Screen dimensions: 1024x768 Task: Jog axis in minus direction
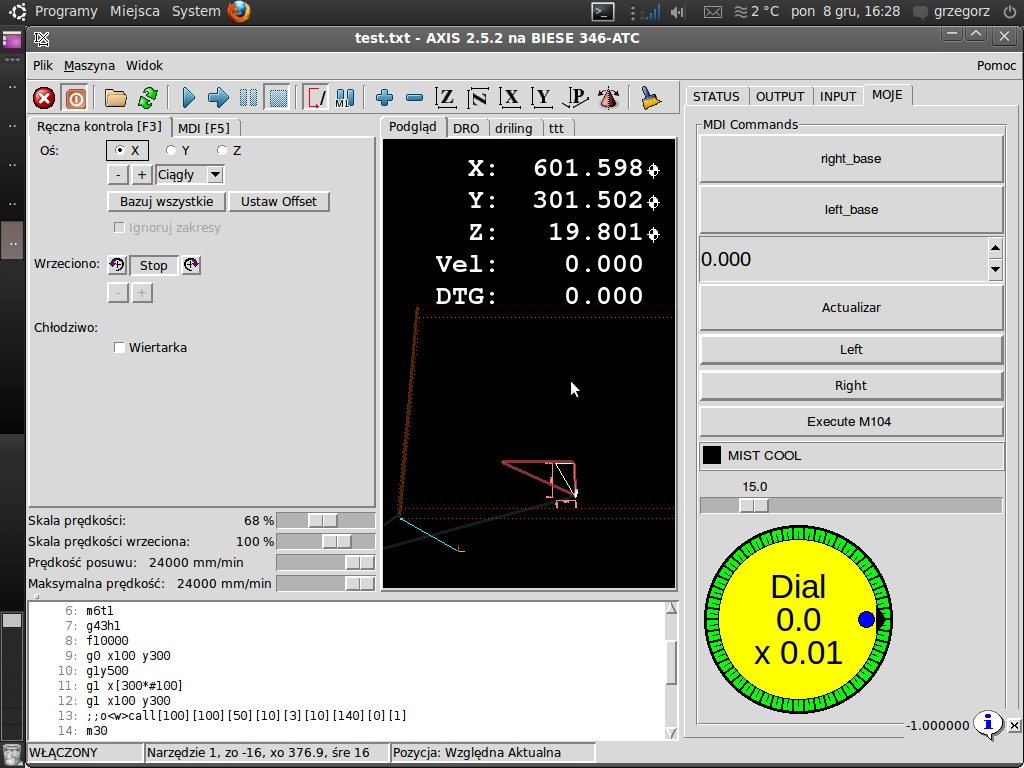point(118,175)
